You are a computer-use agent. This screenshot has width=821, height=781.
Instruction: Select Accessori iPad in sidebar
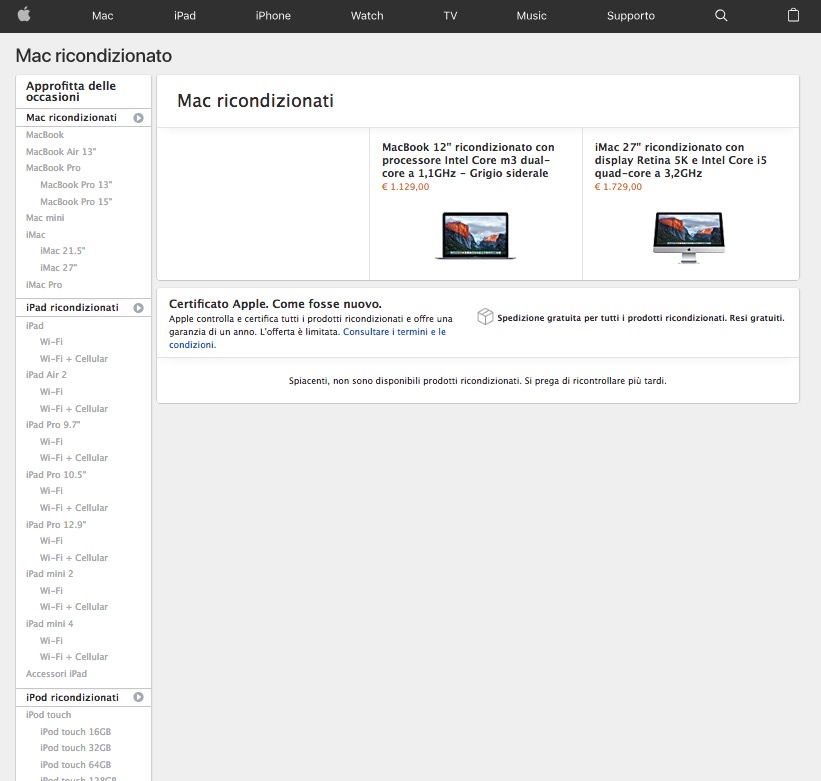(x=56, y=674)
